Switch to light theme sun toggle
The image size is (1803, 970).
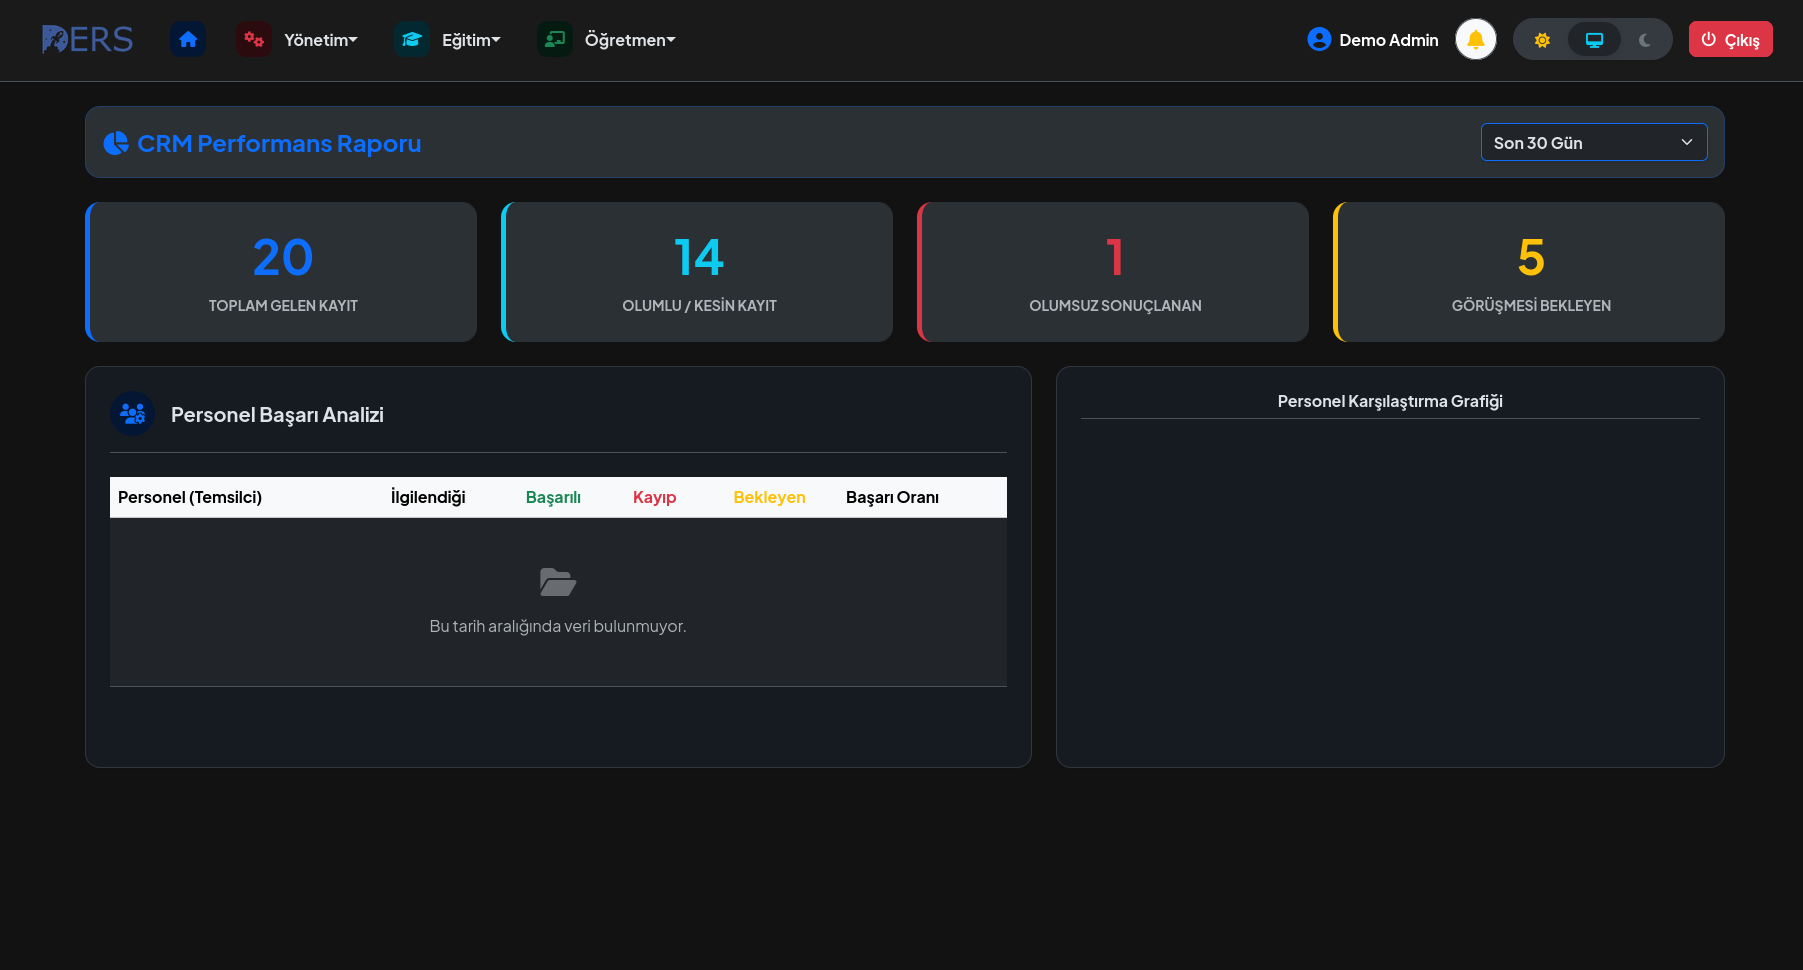1542,40
